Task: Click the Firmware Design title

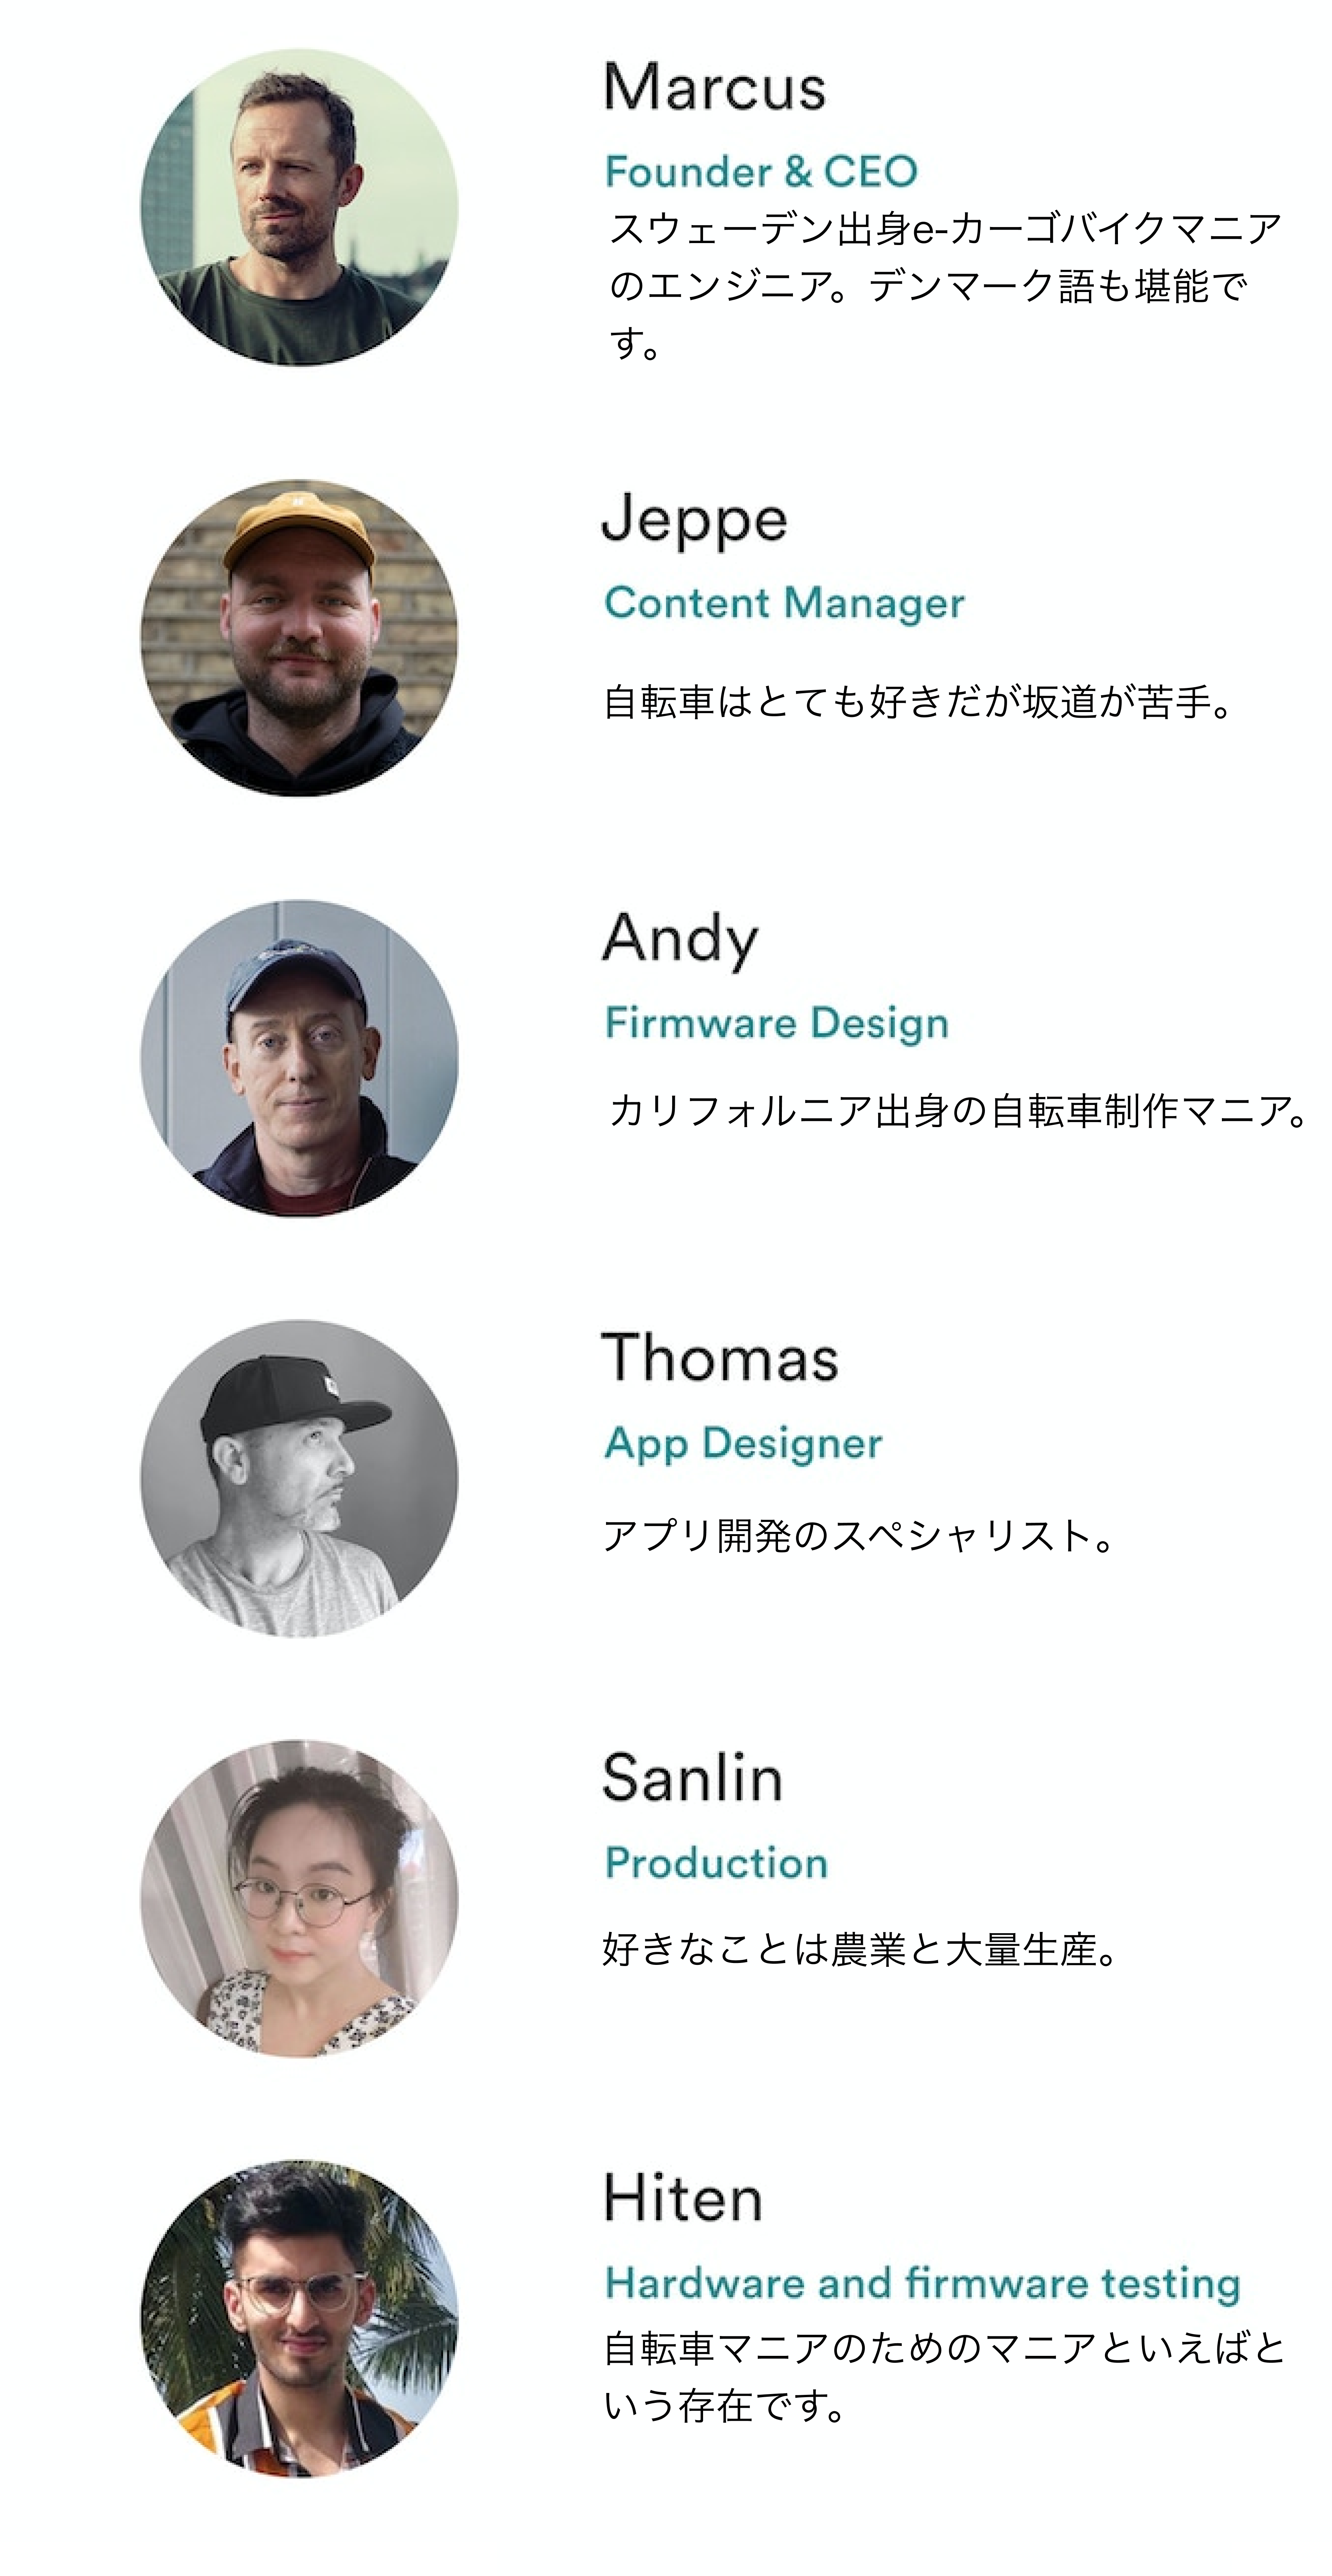Action: pyautogui.click(x=777, y=1024)
